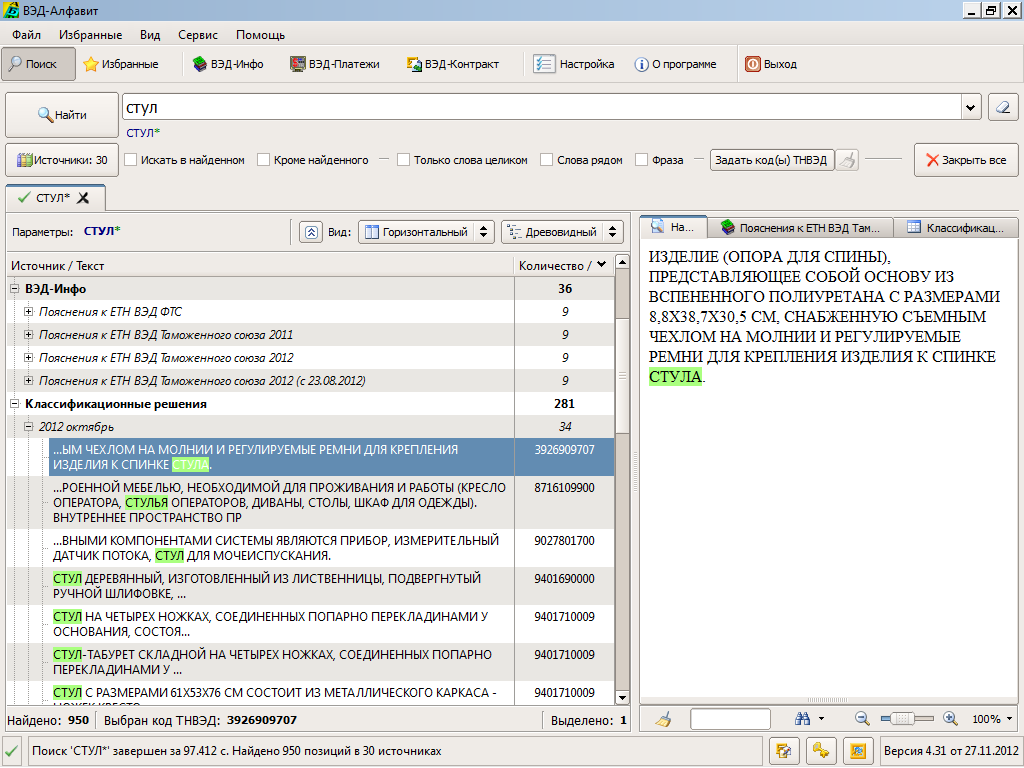Click the Найти search button
Viewport: 1024px width, 768px height.
pyautogui.click(x=62, y=115)
